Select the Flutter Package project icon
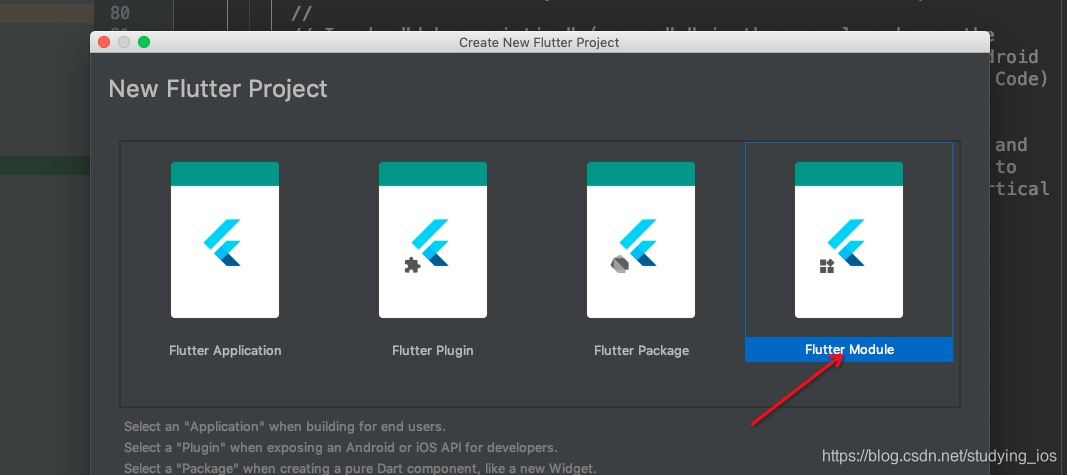The image size is (1067, 475). 641,240
